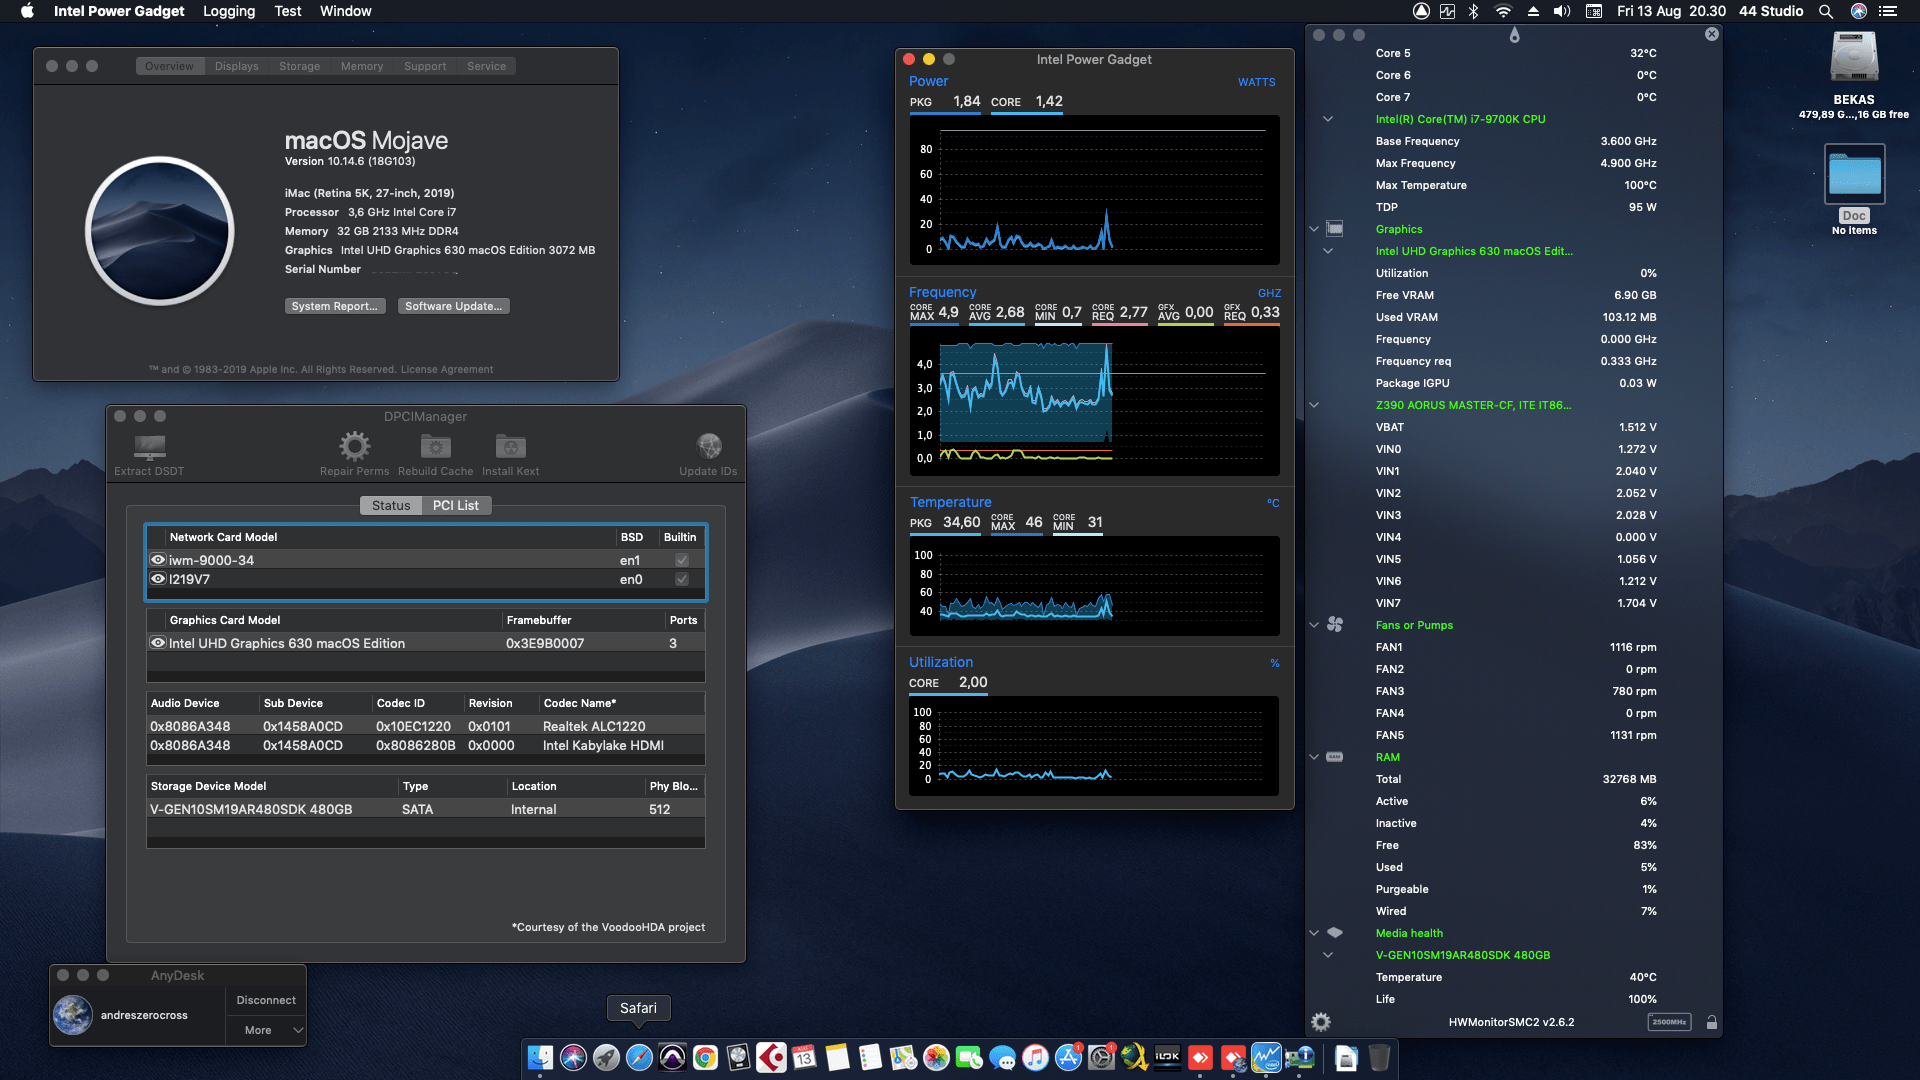Open DPCIManager icon in the Dock
The height and width of the screenshot is (1080, 1920).
pos(1299,1057)
